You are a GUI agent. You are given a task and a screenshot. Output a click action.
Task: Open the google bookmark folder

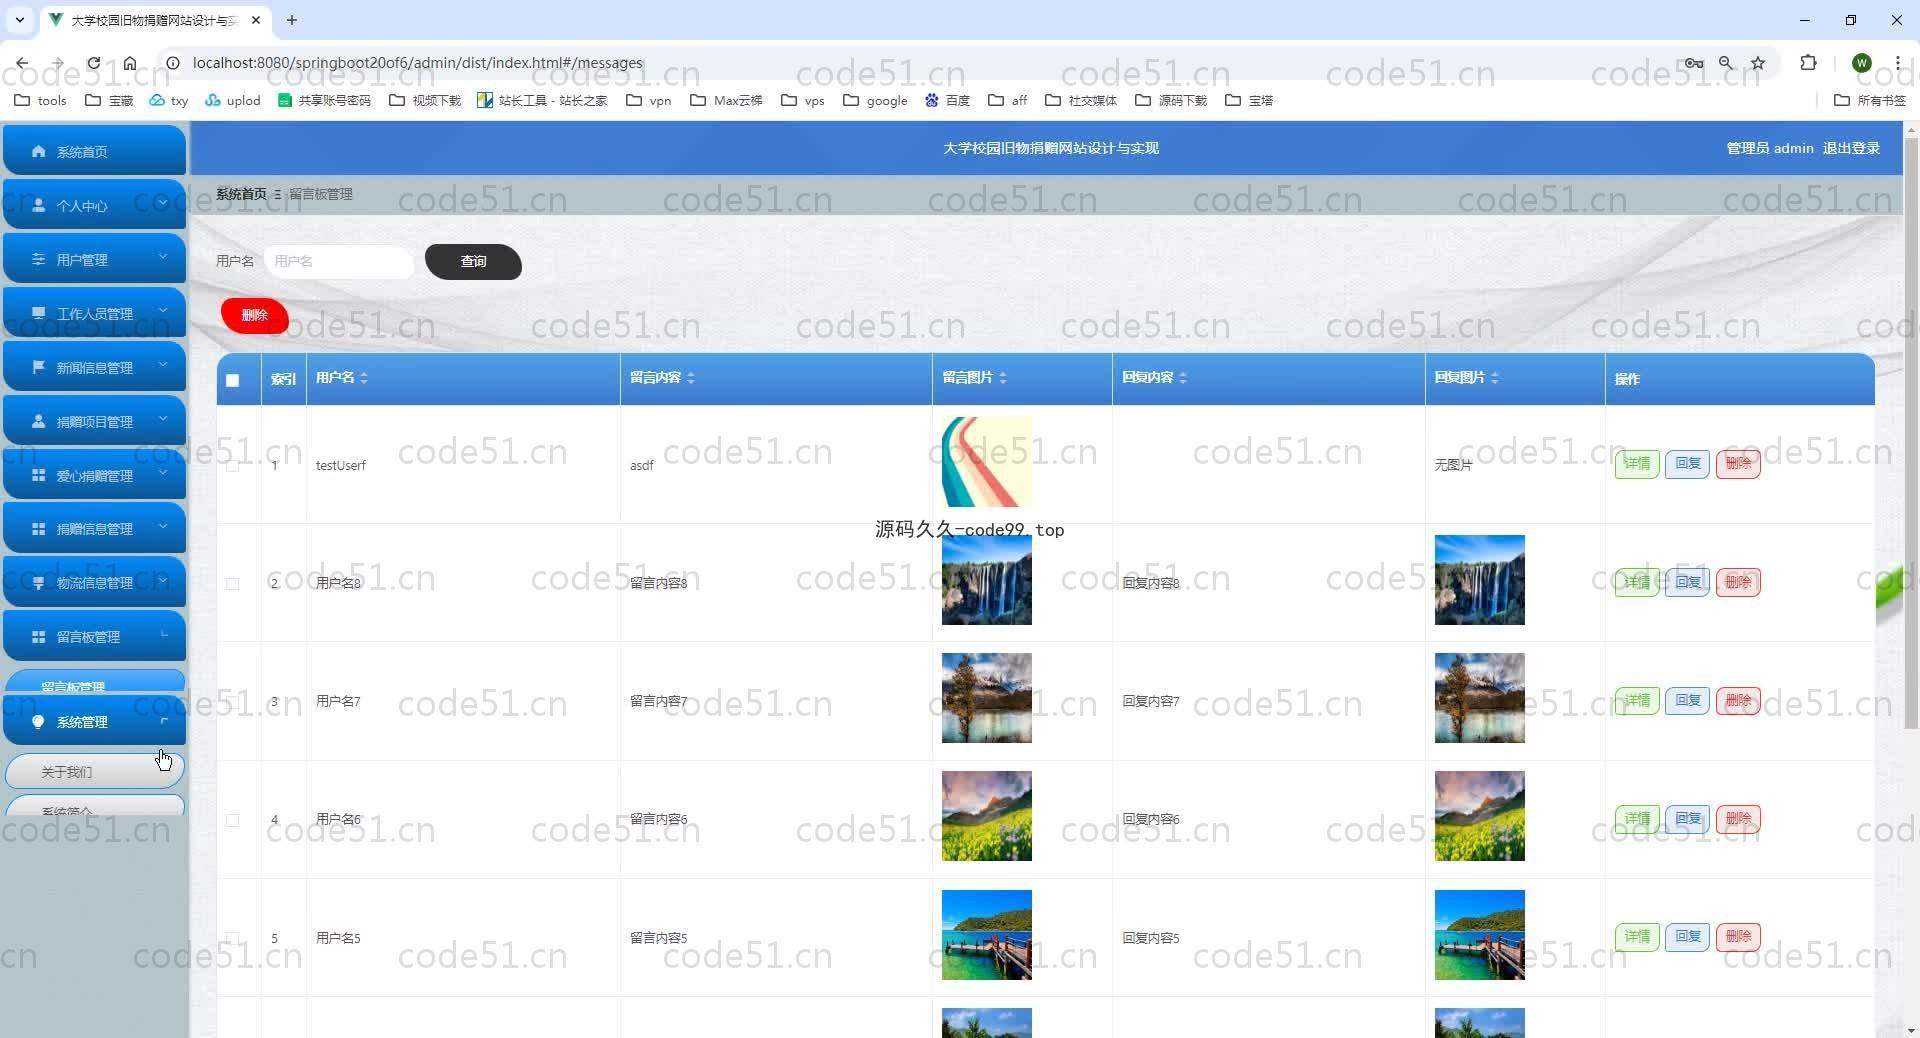coord(875,100)
